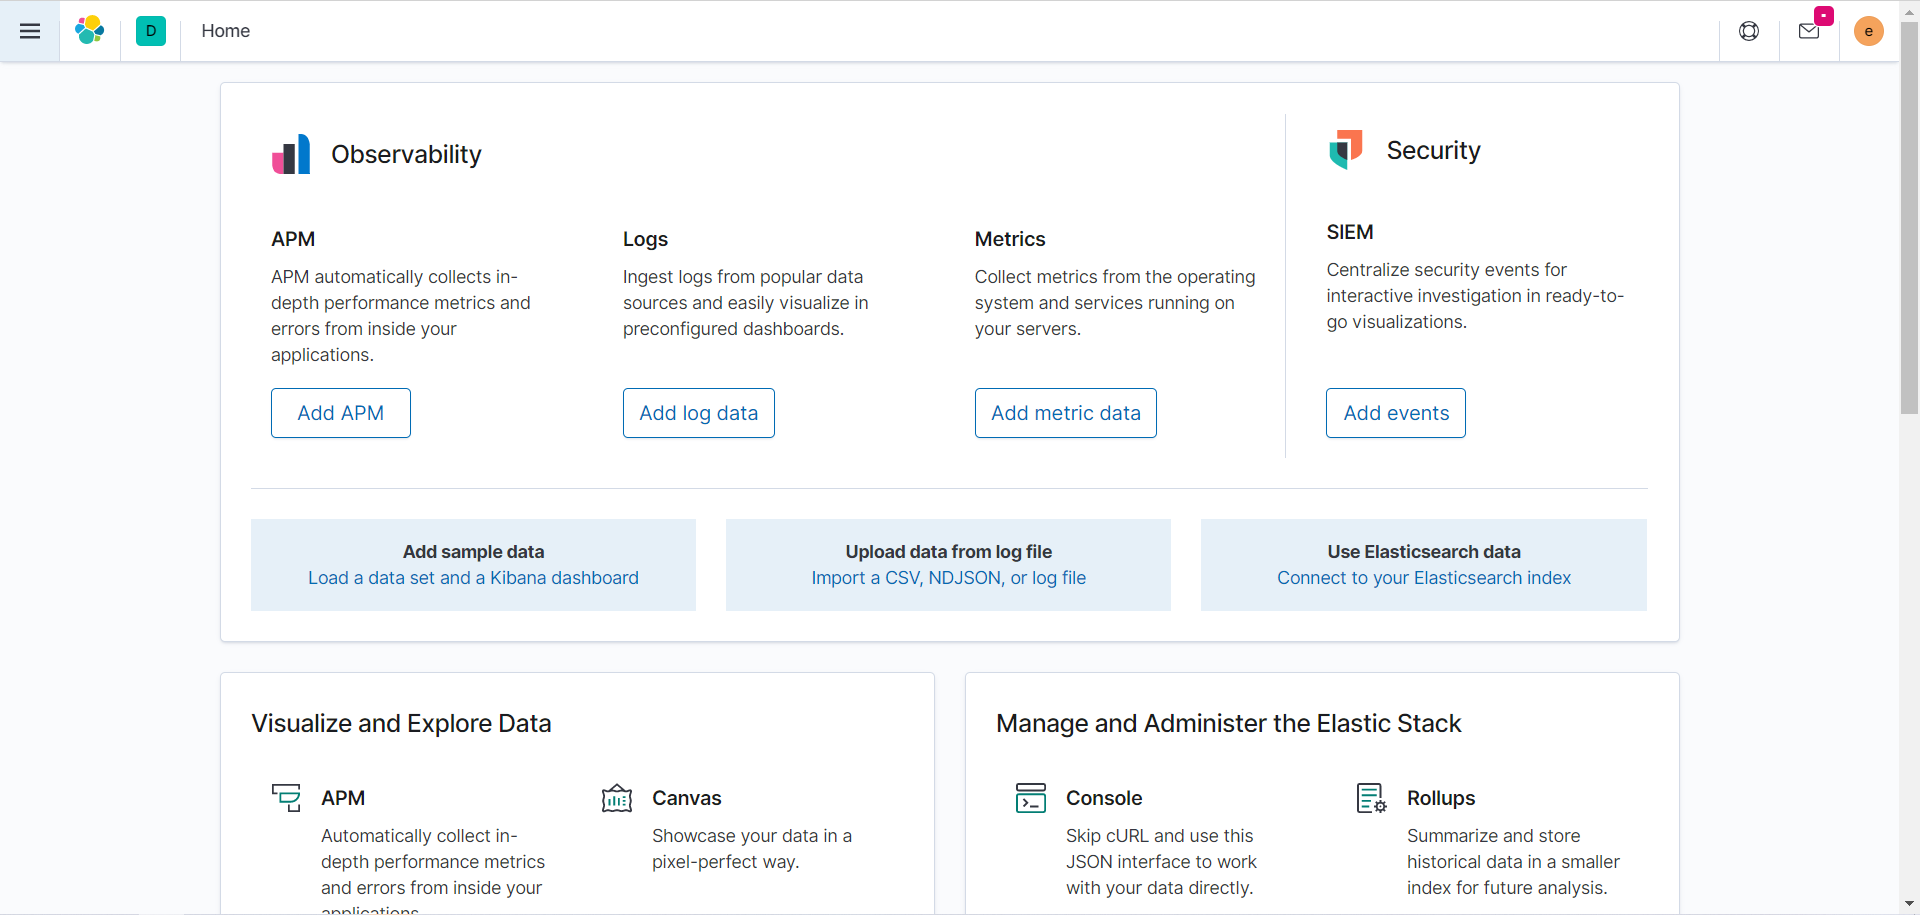Click the Canvas easel icon
The height and width of the screenshot is (915, 1920).
coord(617,798)
